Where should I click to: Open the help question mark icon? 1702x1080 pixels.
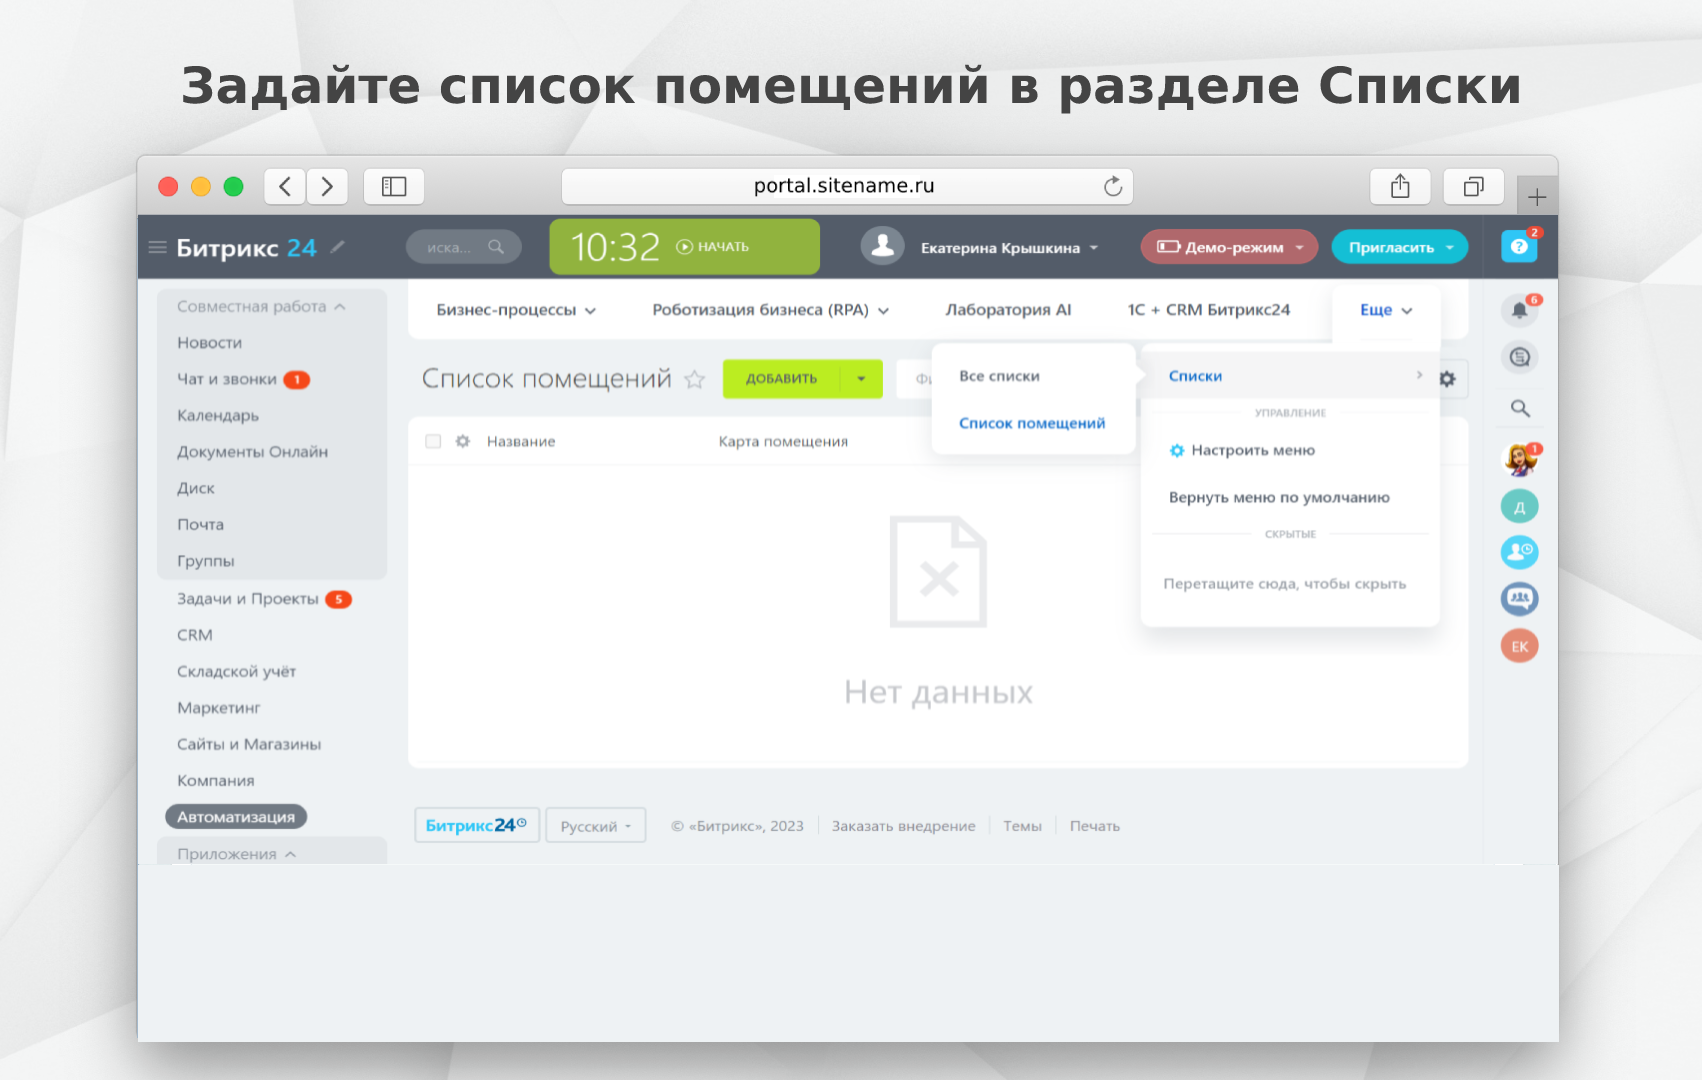[x=1518, y=247]
